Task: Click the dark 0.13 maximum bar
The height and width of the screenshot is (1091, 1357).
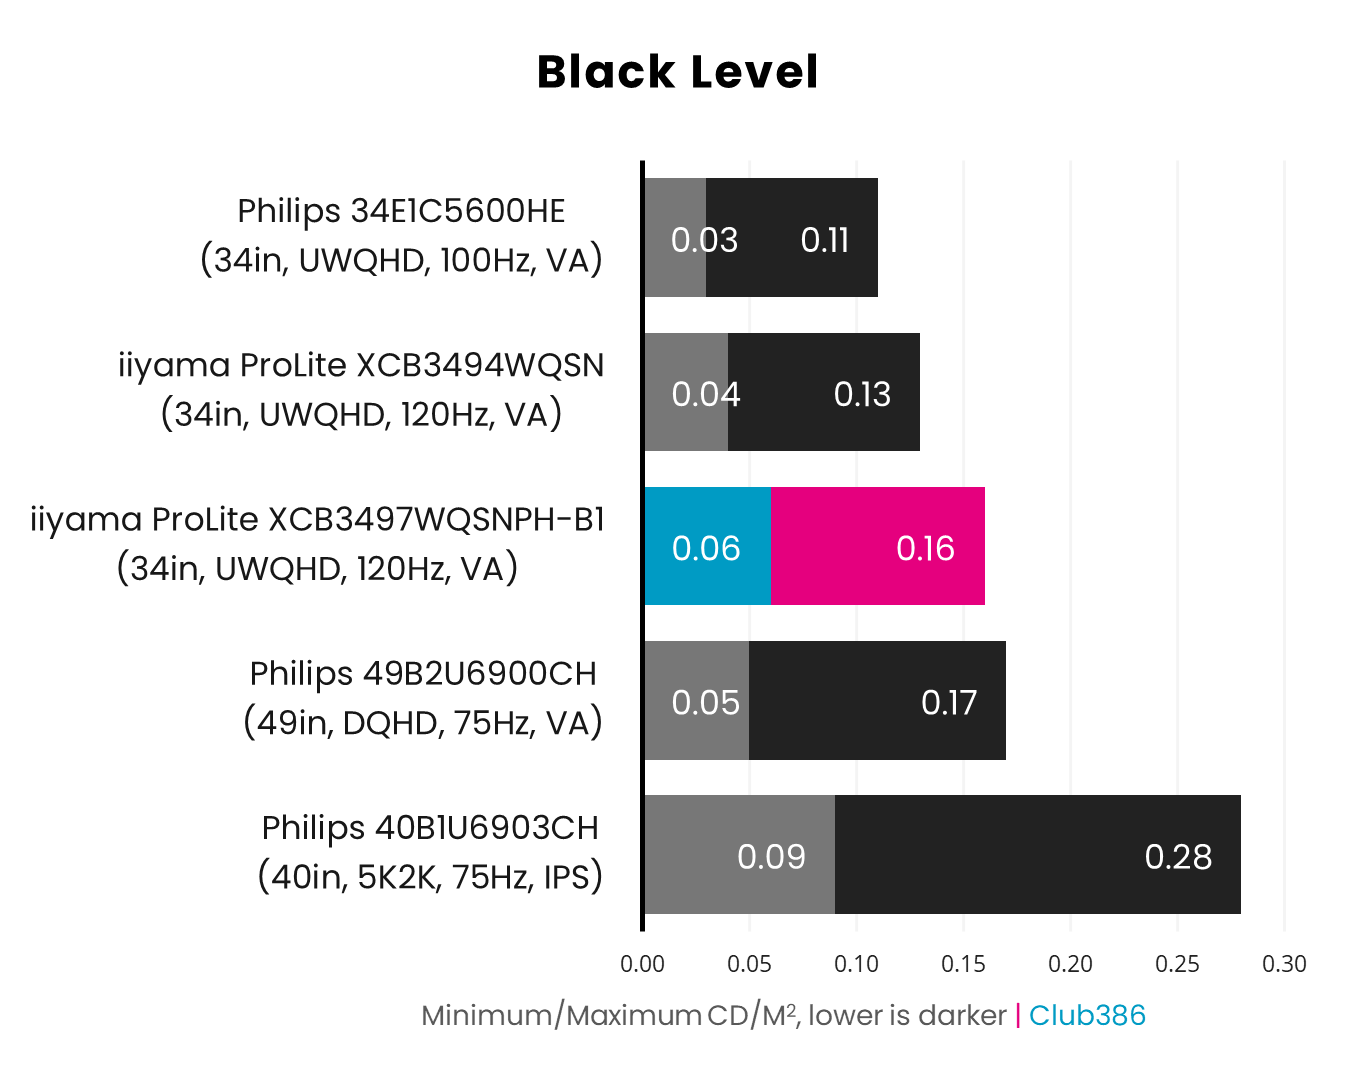Action: pyautogui.click(x=824, y=392)
